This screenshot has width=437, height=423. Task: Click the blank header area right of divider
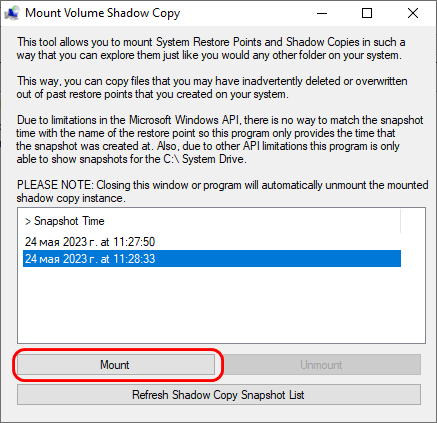coord(413,221)
